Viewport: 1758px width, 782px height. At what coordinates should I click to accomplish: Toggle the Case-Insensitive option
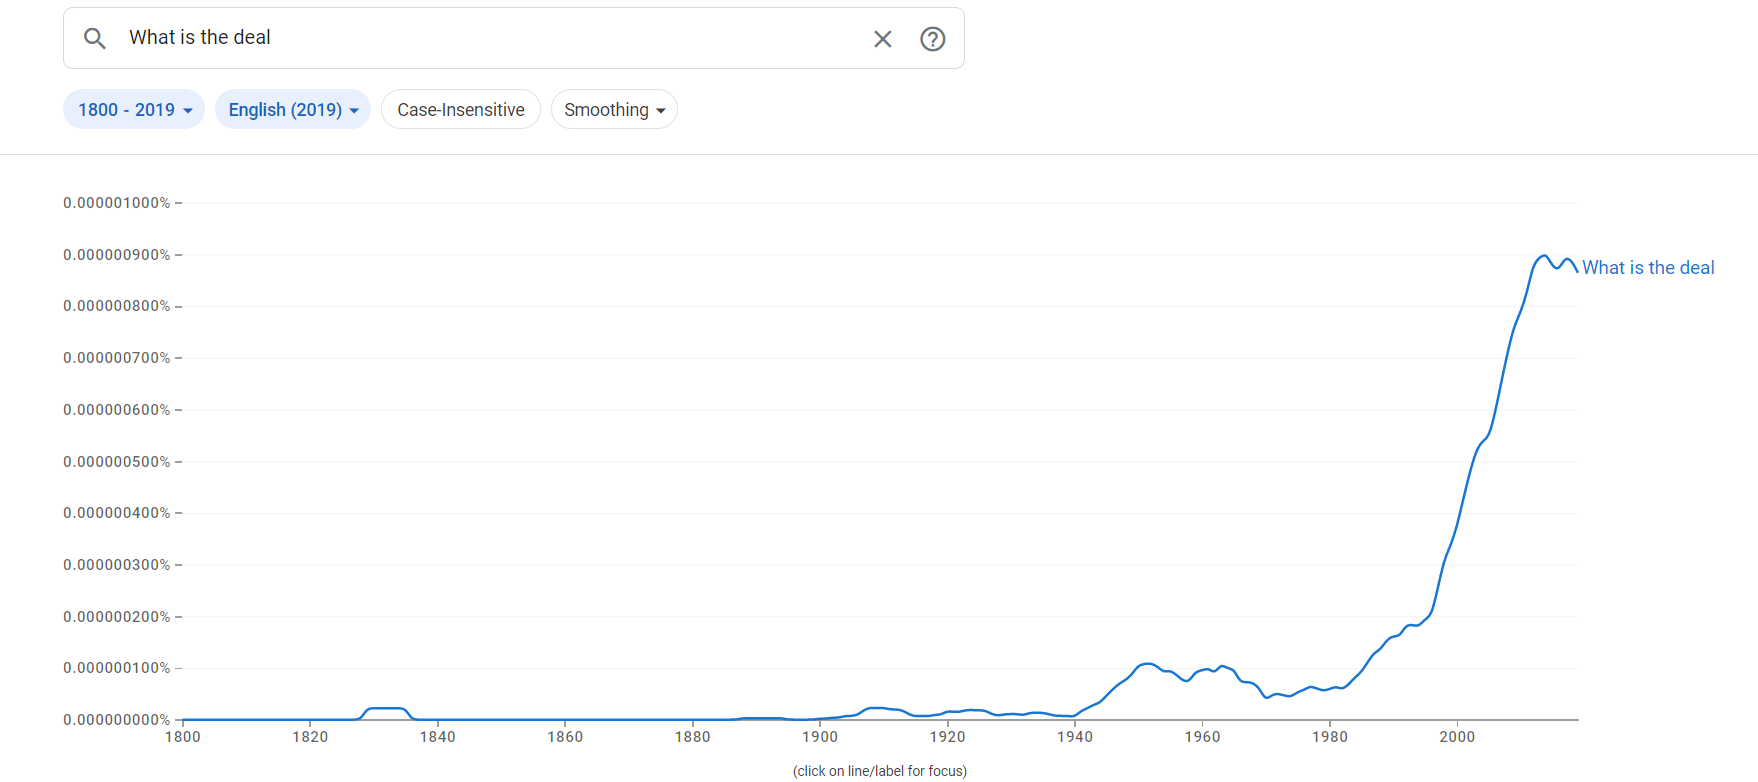coord(460,109)
